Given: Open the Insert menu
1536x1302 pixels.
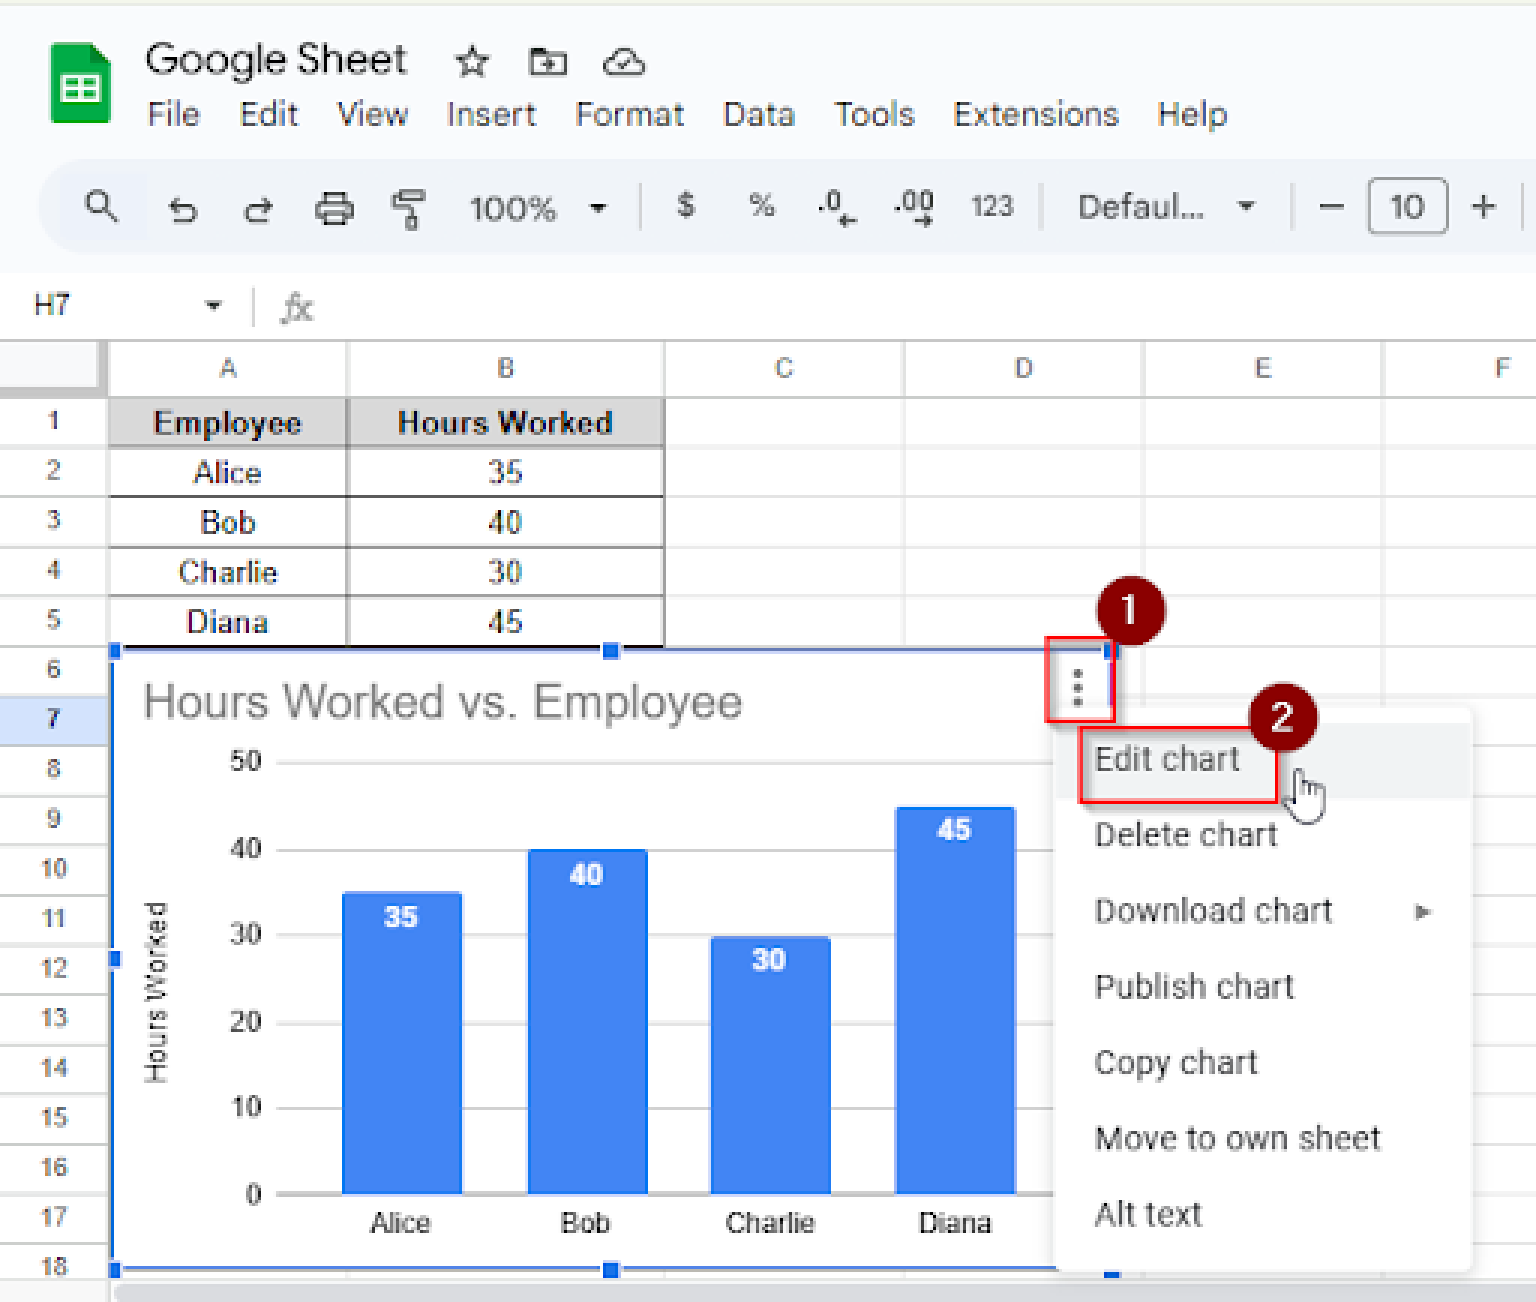Looking at the screenshot, I should (491, 115).
